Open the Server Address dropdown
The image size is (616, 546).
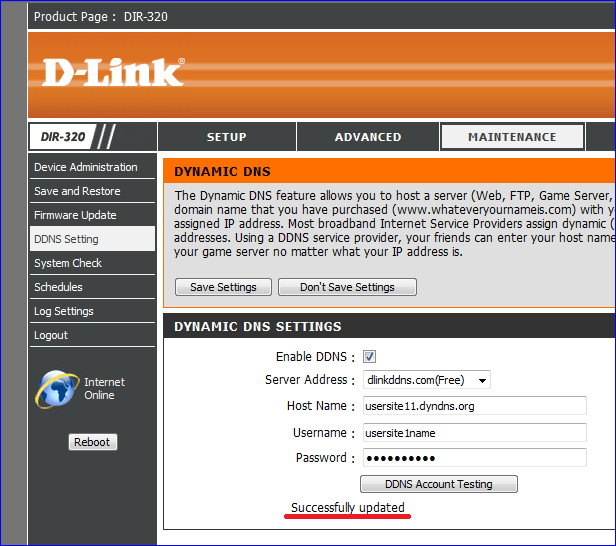(427, 380)
